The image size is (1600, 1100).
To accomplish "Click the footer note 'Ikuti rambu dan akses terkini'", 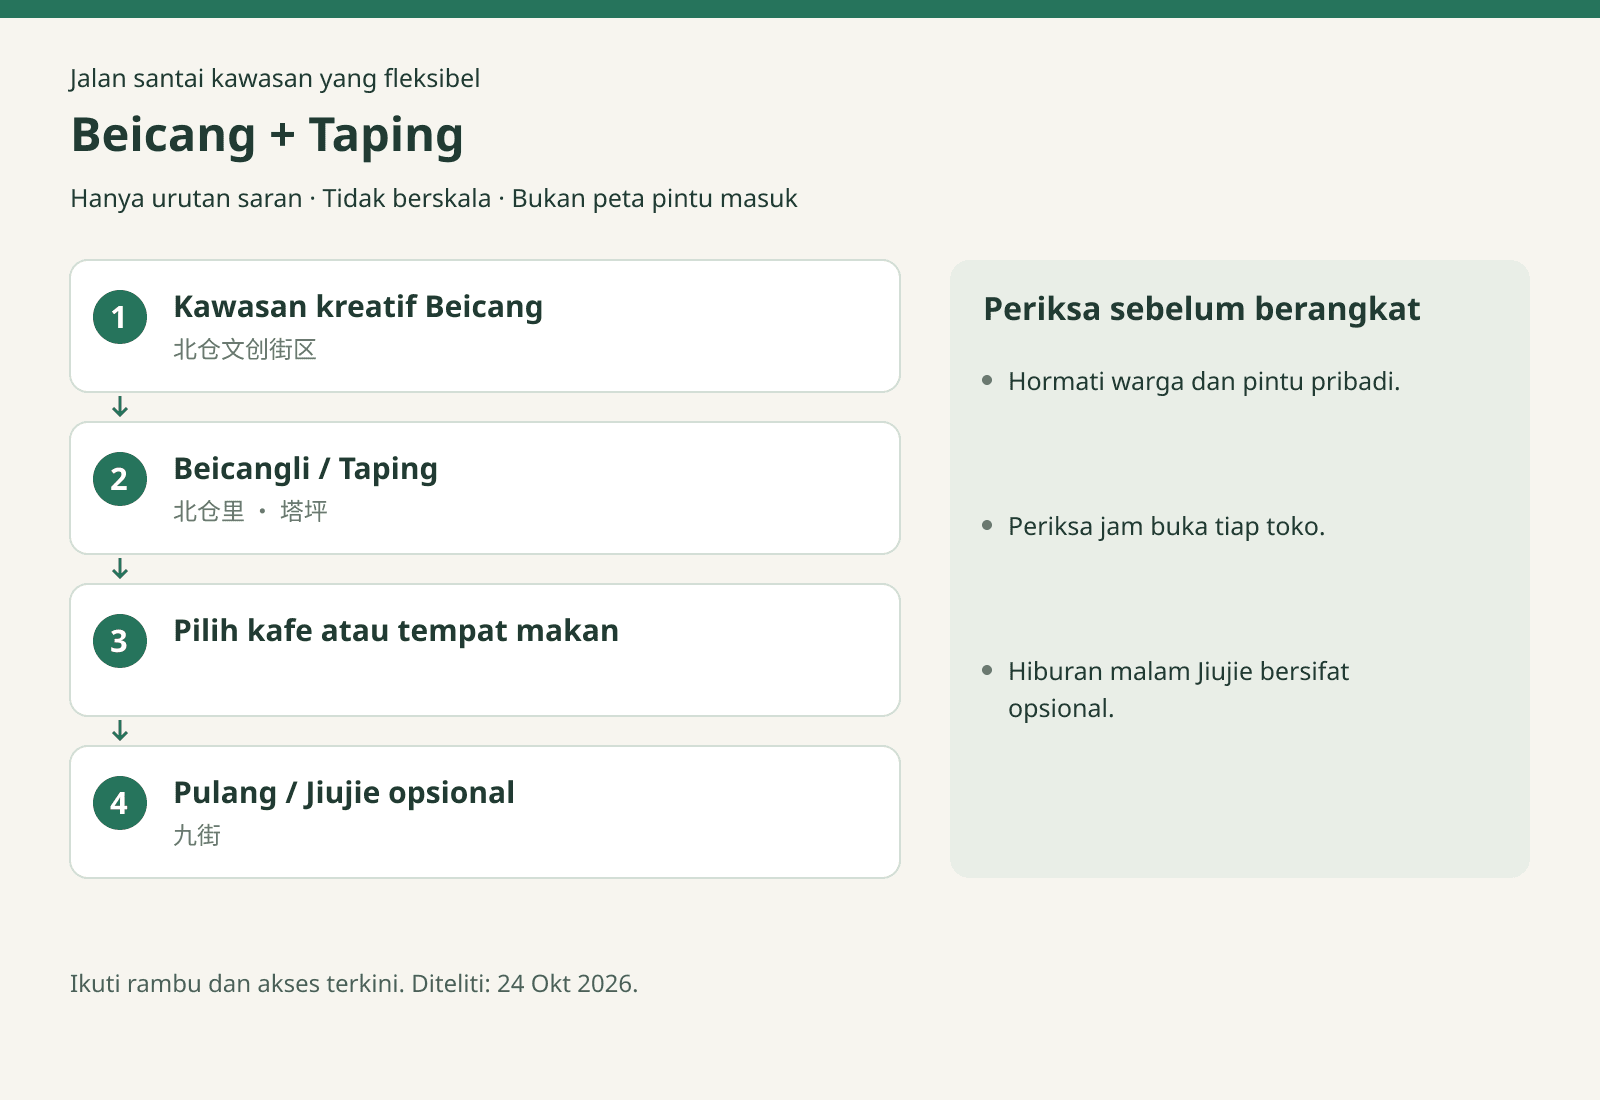I will [354, 983].
